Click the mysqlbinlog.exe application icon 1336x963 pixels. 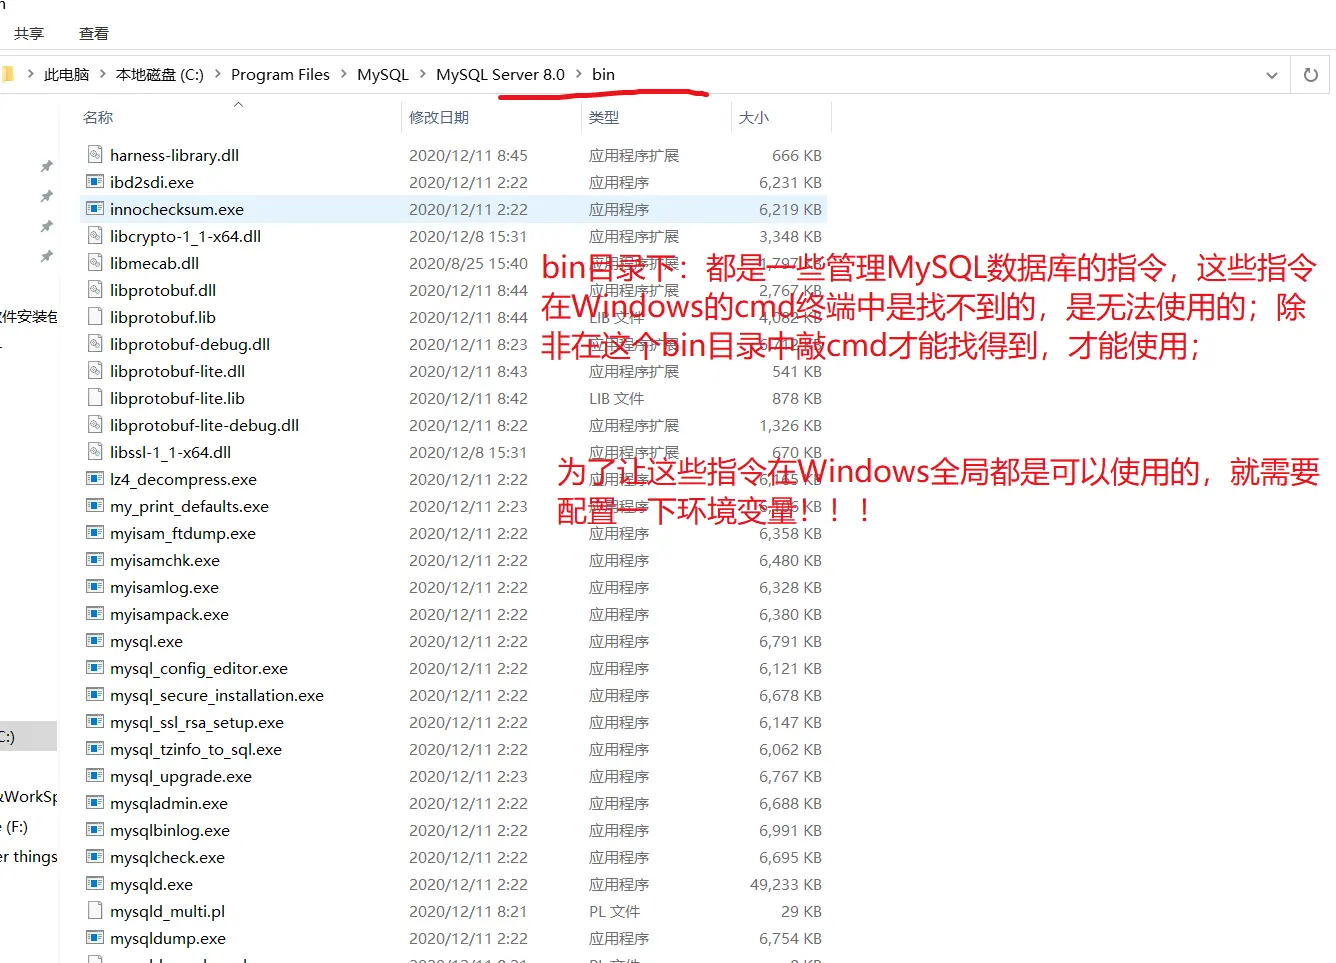95,830
